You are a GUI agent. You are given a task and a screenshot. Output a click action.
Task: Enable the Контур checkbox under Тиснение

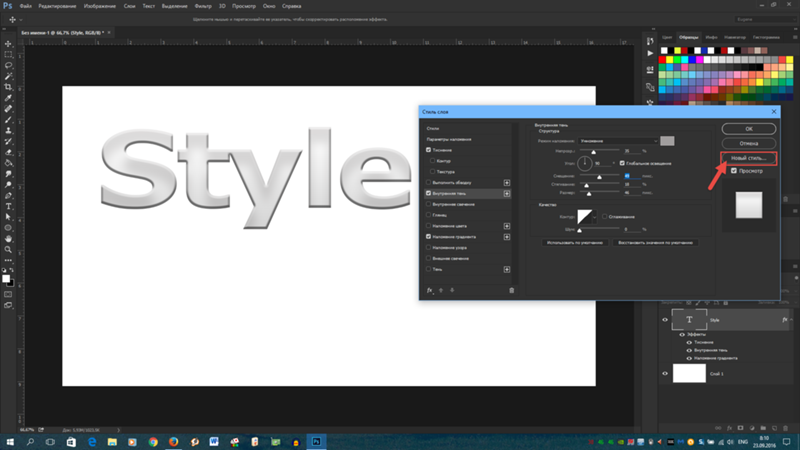[x=432, y=160]
